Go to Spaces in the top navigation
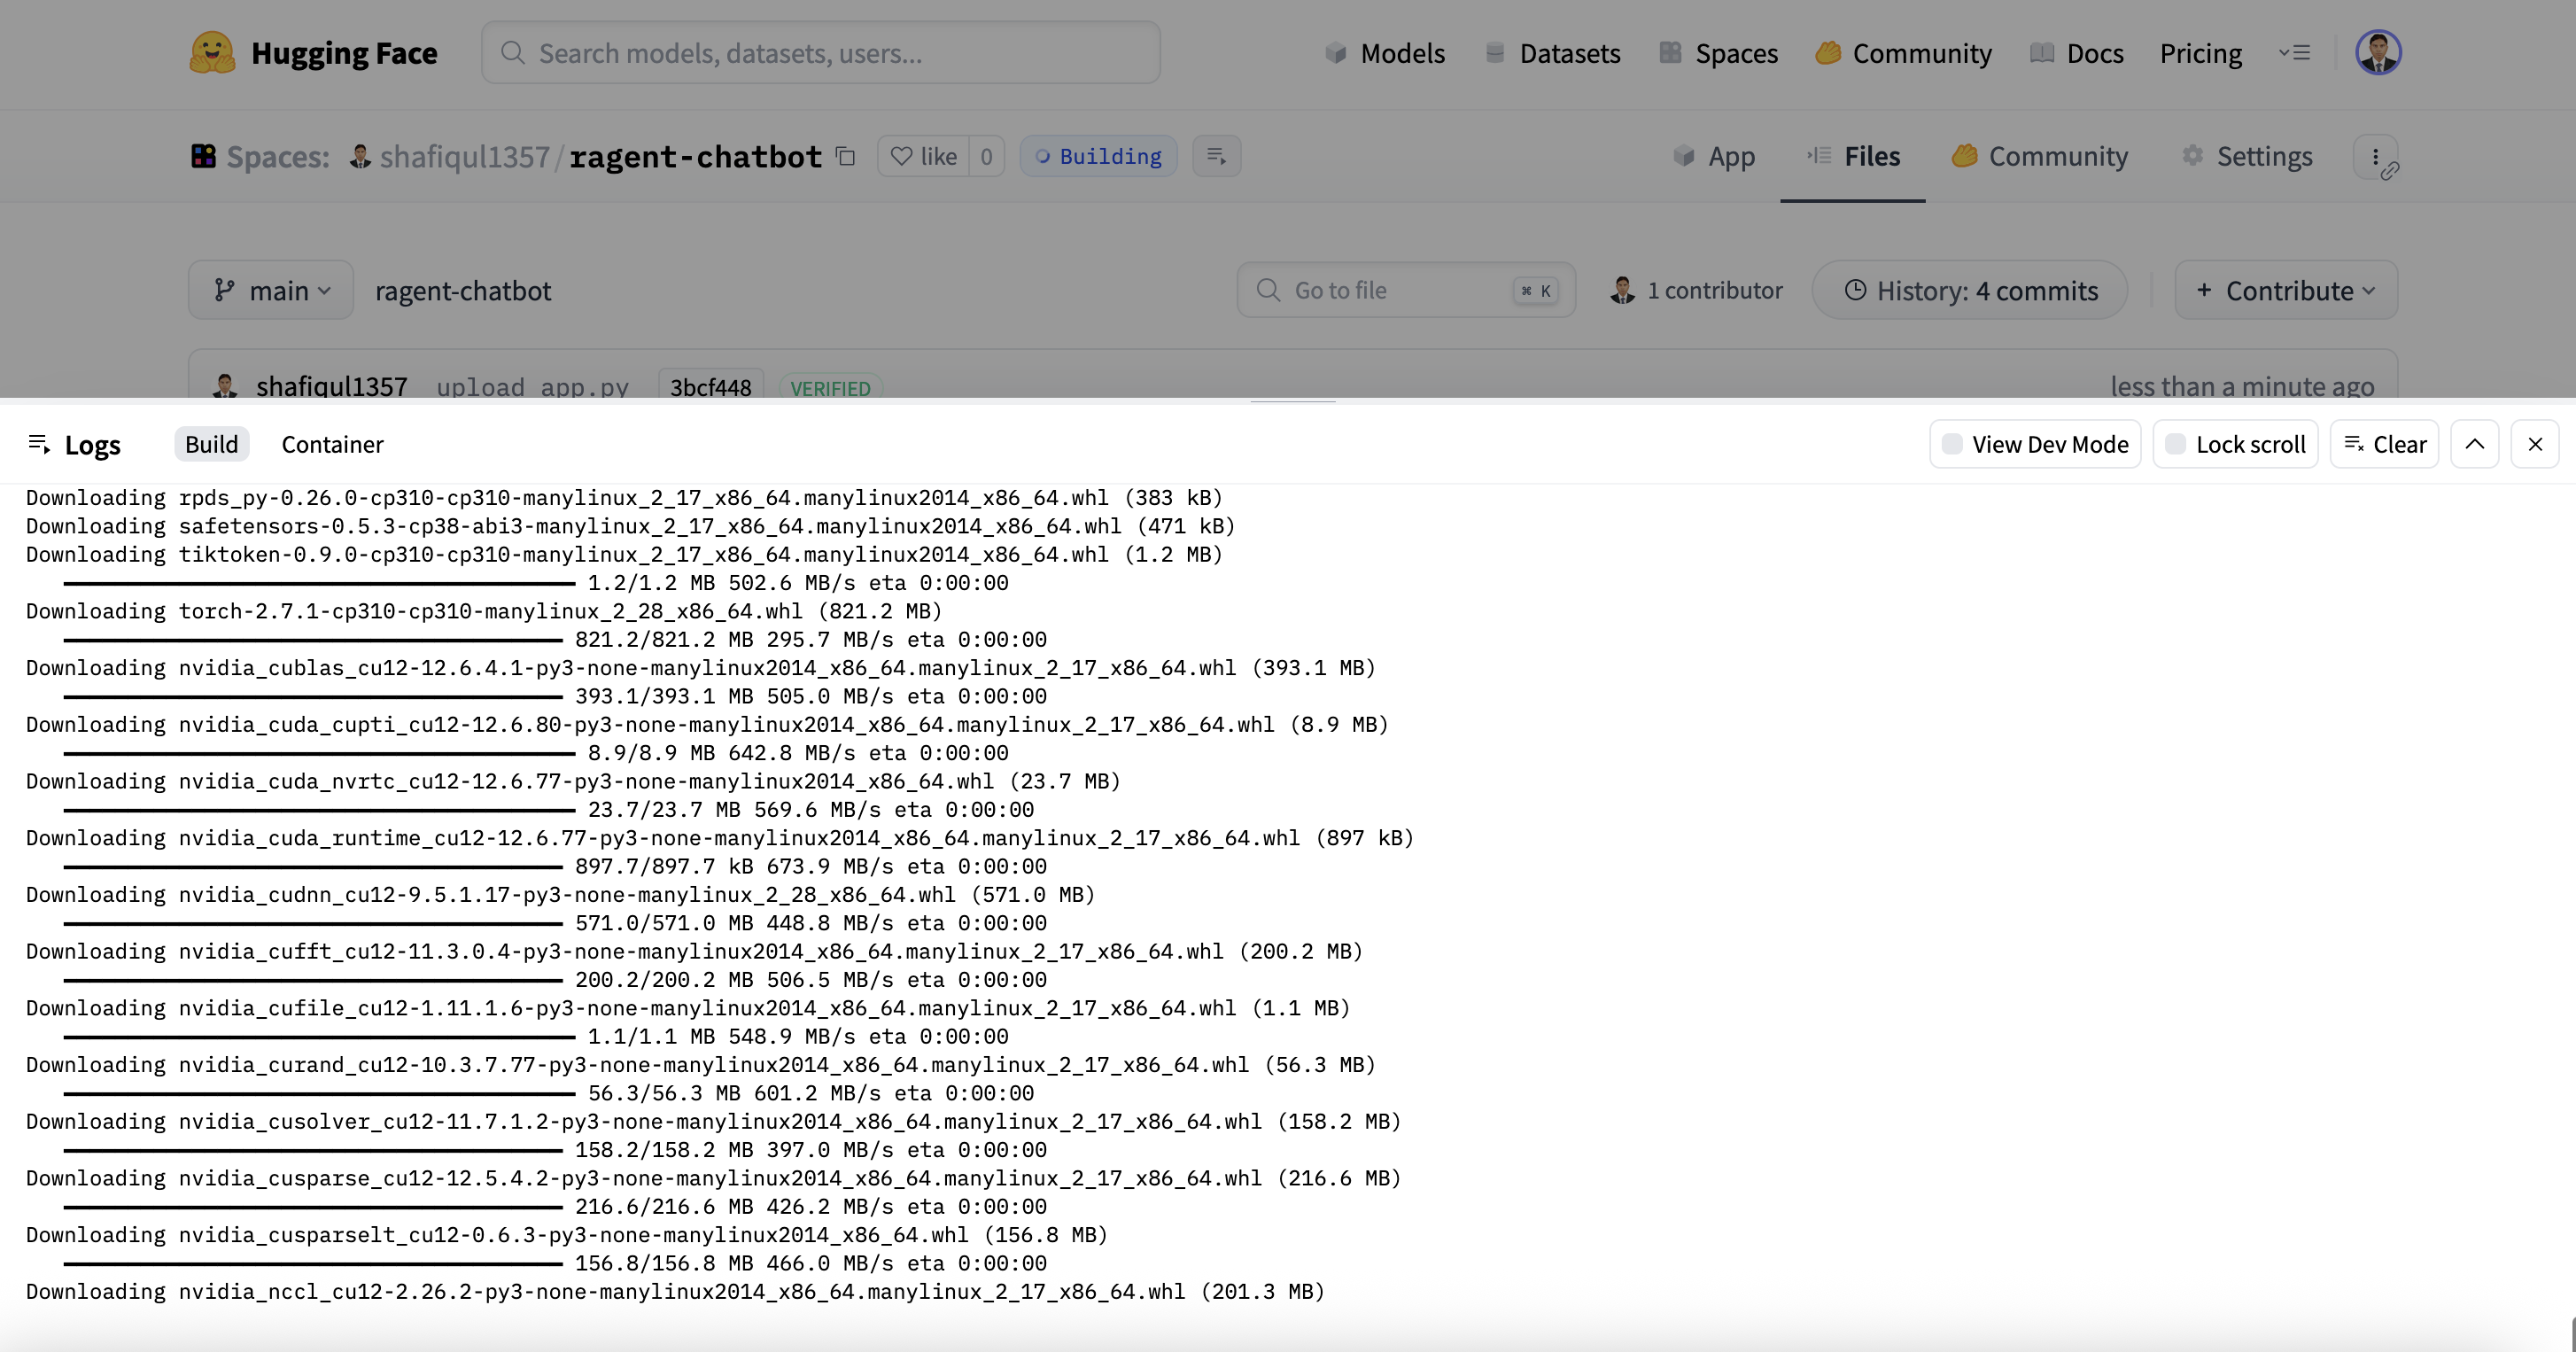 click(1718, 53)
